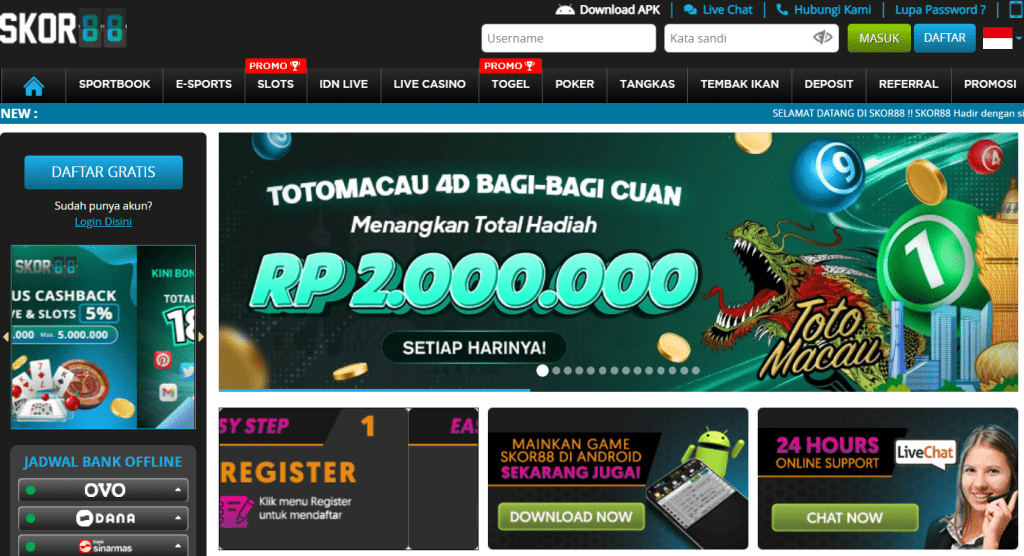Viewport: 1024px width, 556px height.
Task: Open the SLOTS menu item
Action: click(276, 84)
